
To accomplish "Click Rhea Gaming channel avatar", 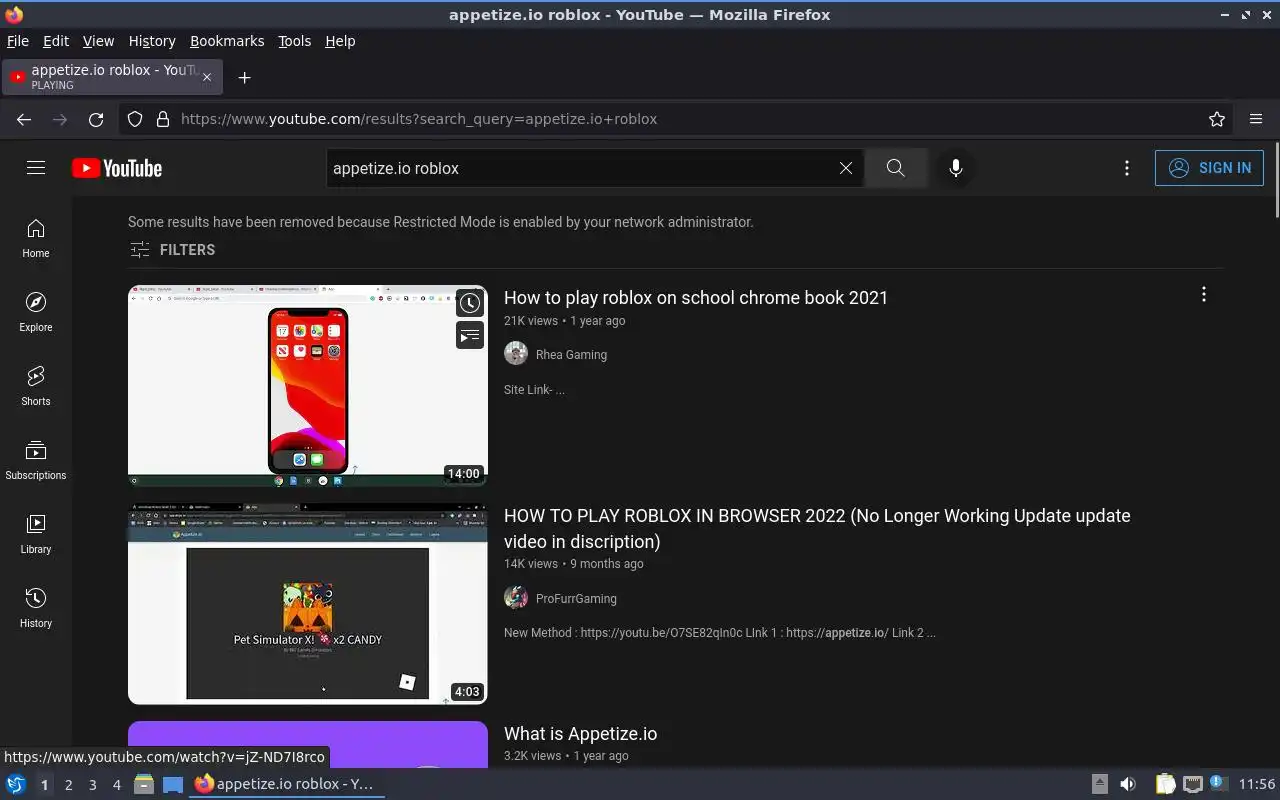I will click(x=516, y=353).
